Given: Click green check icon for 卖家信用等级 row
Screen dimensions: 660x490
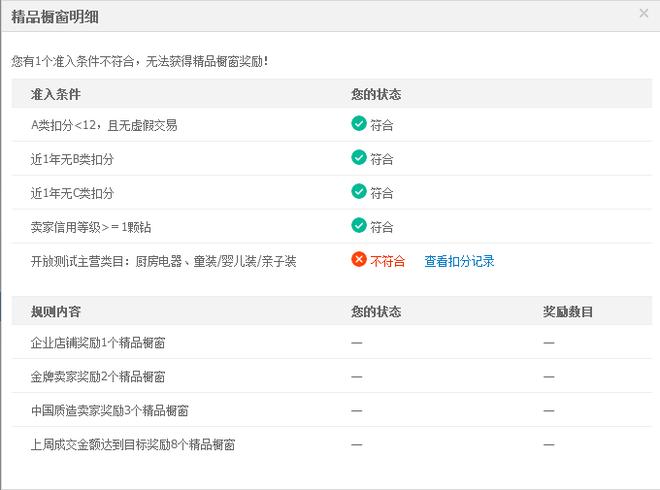Looking at the screenshot, I should click(359, 225).
